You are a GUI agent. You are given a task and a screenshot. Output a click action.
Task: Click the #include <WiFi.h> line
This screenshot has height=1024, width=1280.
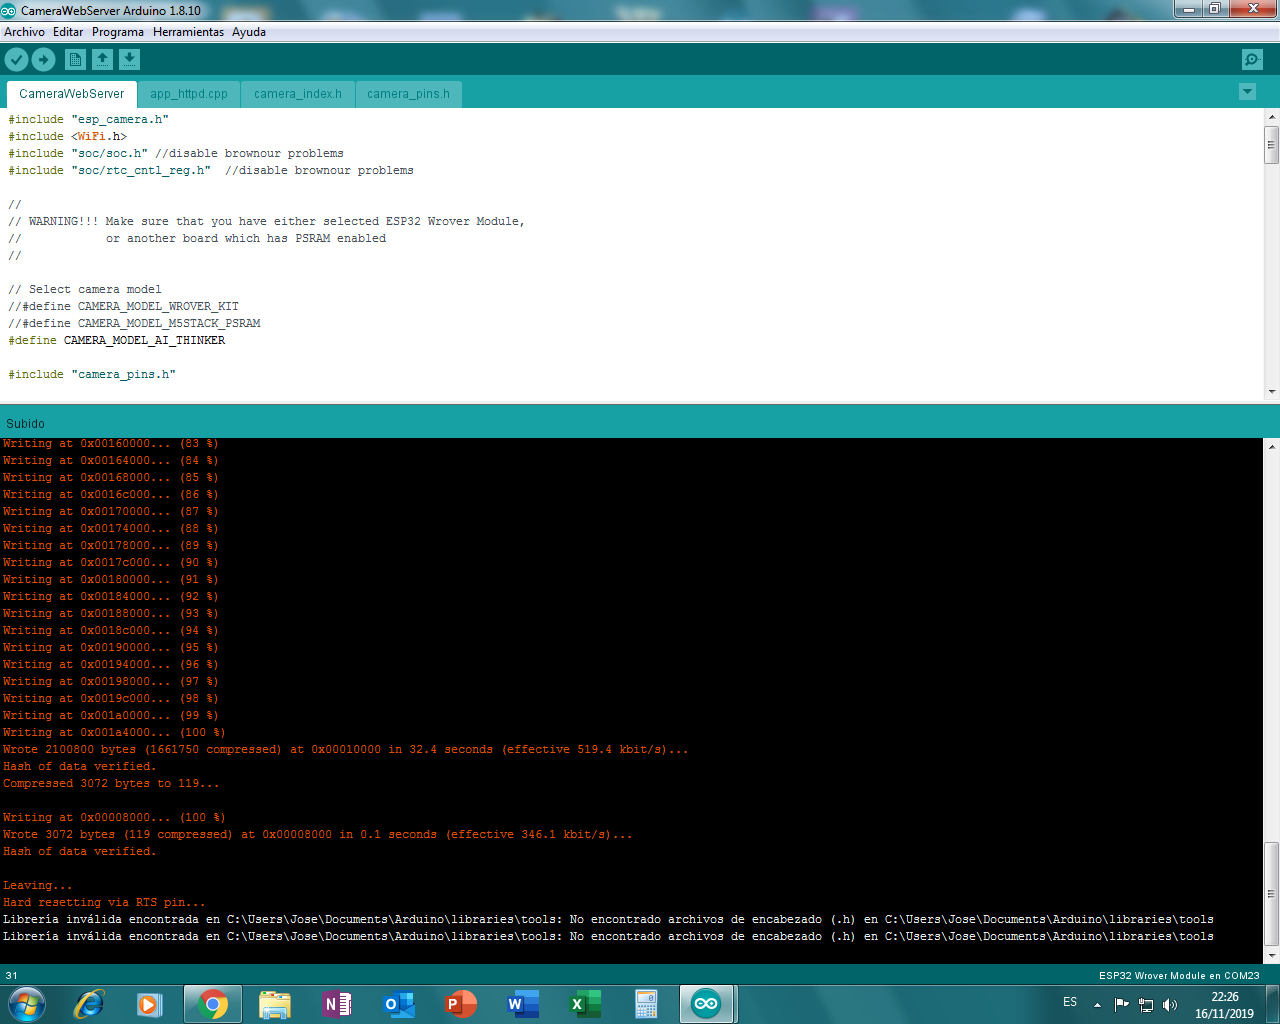[x=68, y=136]
